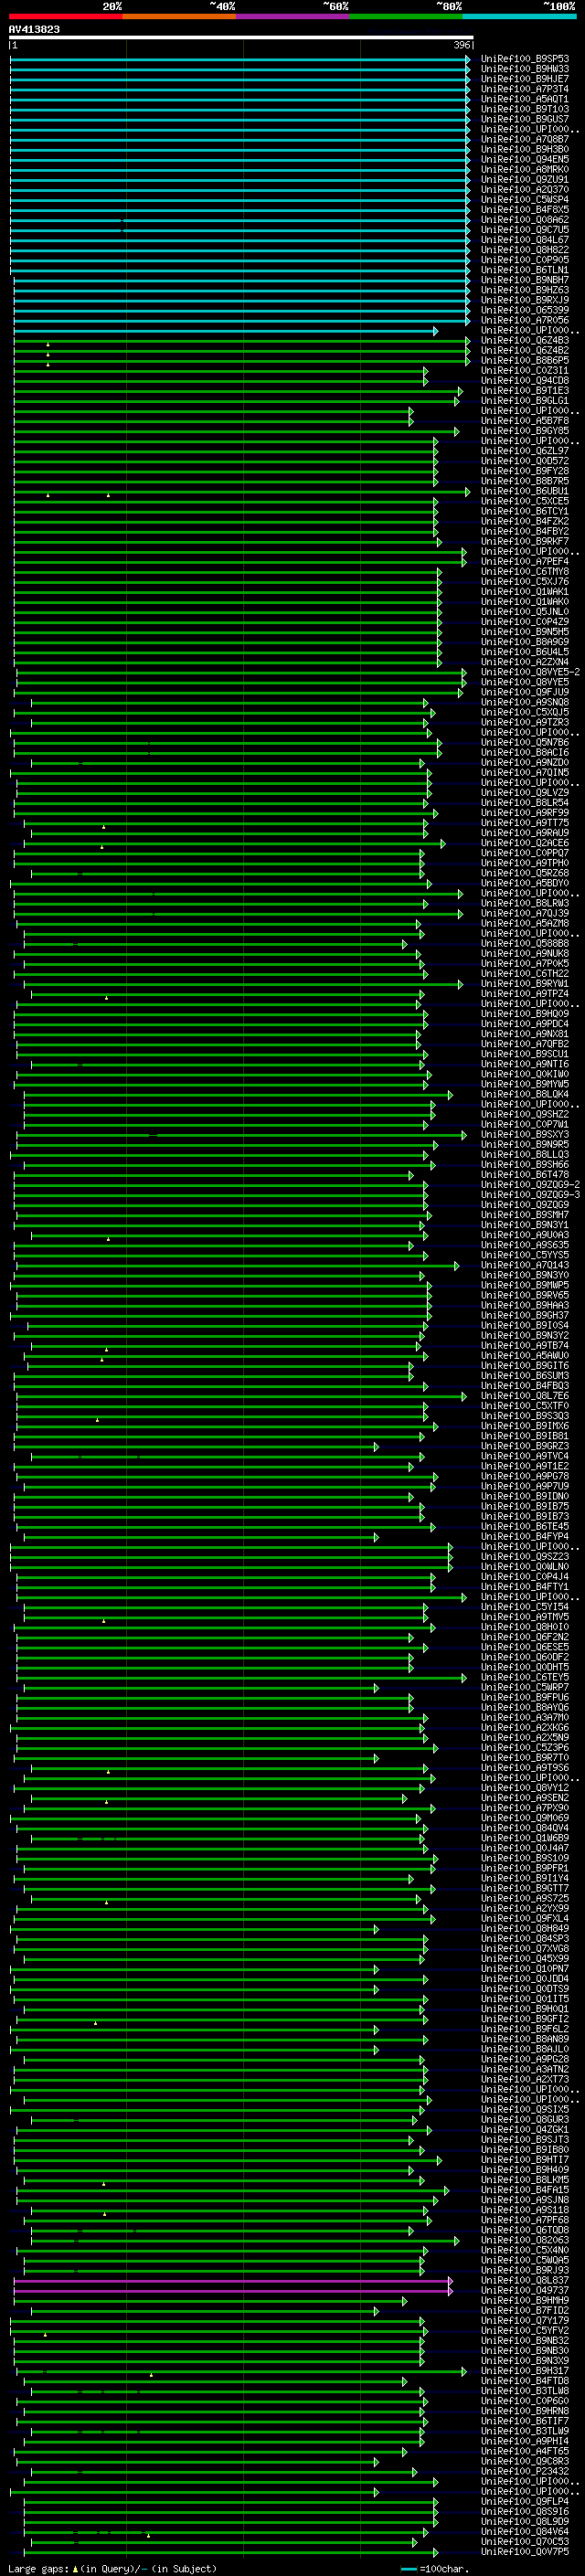Screen dimensions: 585x2576
Task: Select the UniRef100_Q6Z4B3 label
Action: [x=525, y=340]
